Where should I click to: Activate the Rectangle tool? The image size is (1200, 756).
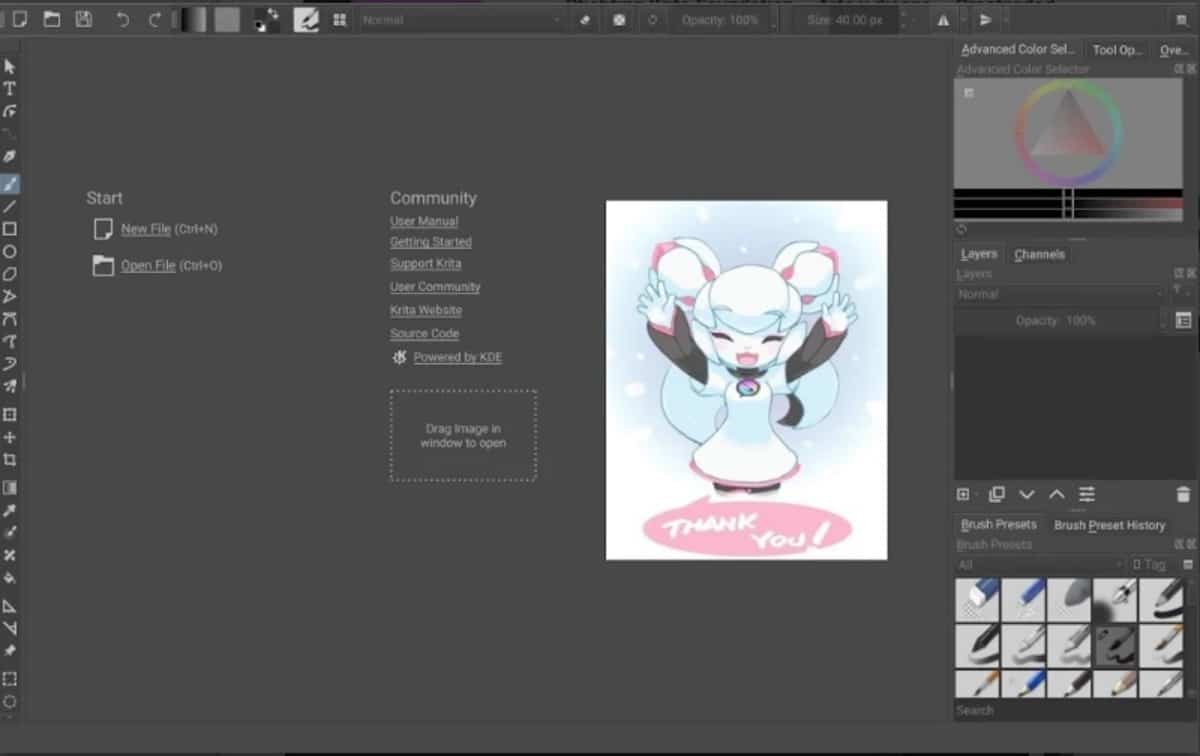tap(10, 229)
